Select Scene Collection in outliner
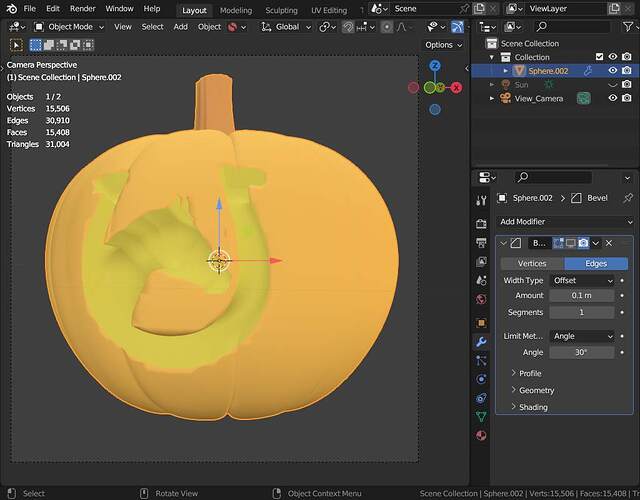Screen dimensions: 640x500 click(529, 43)
